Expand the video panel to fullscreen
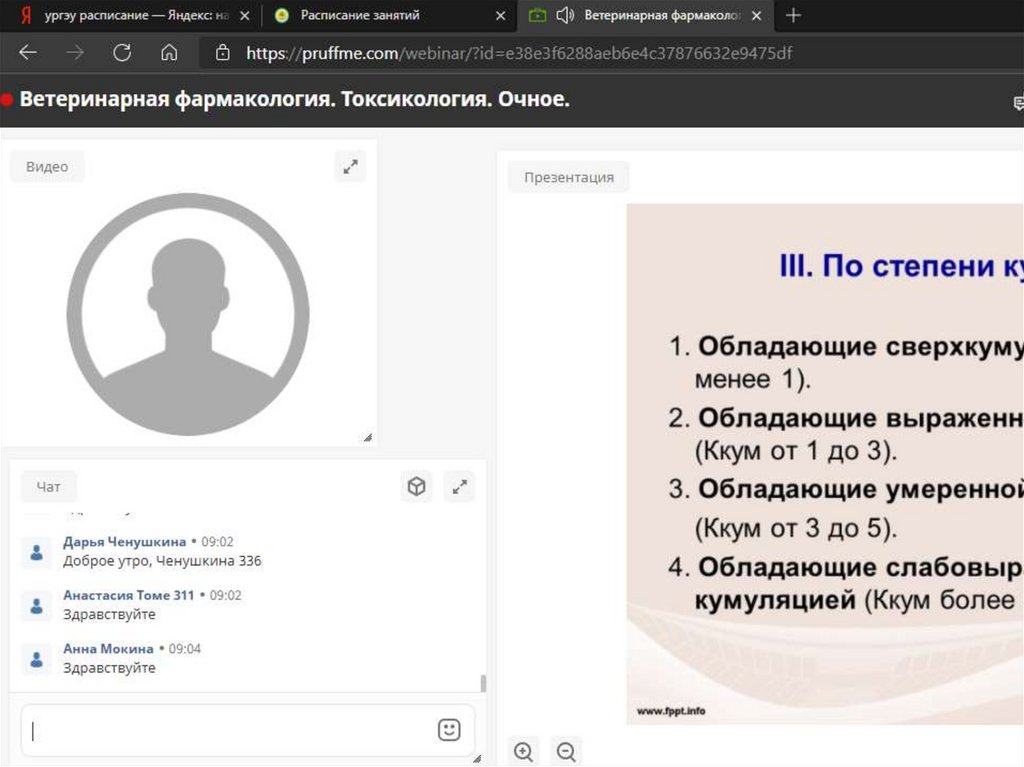The image size is (1024, 767). [350, 167]
